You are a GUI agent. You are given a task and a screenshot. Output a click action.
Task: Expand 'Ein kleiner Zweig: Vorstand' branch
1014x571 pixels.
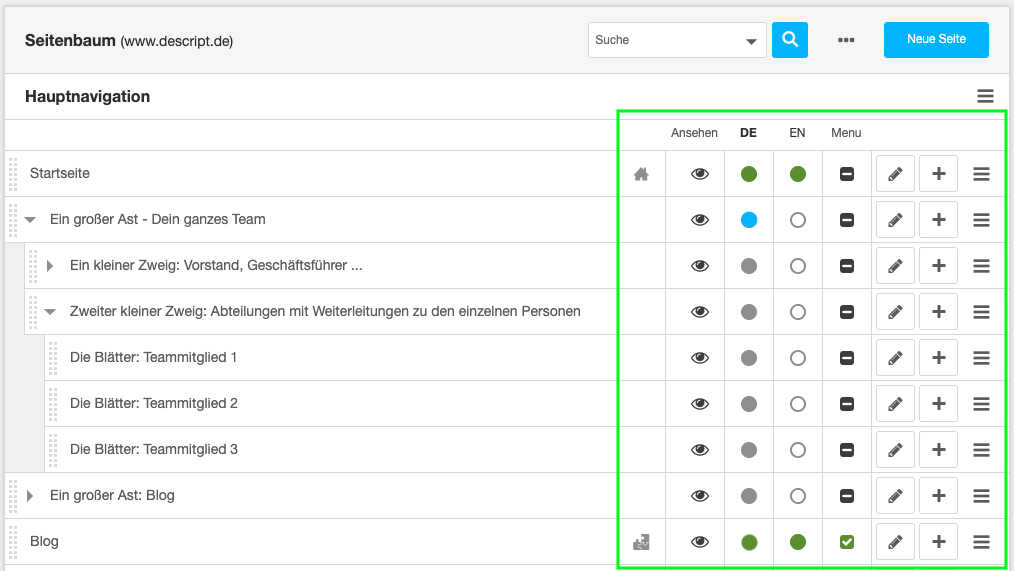pyautogui.click(x=50, y=266)
